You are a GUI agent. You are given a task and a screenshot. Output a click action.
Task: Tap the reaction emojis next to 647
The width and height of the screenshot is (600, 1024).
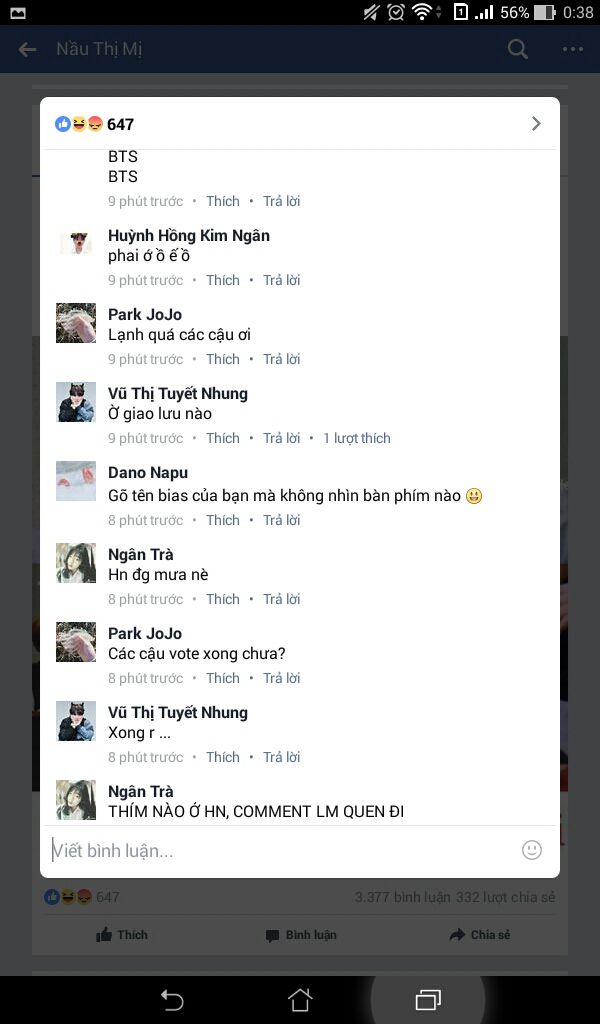[x=79, y=123]
